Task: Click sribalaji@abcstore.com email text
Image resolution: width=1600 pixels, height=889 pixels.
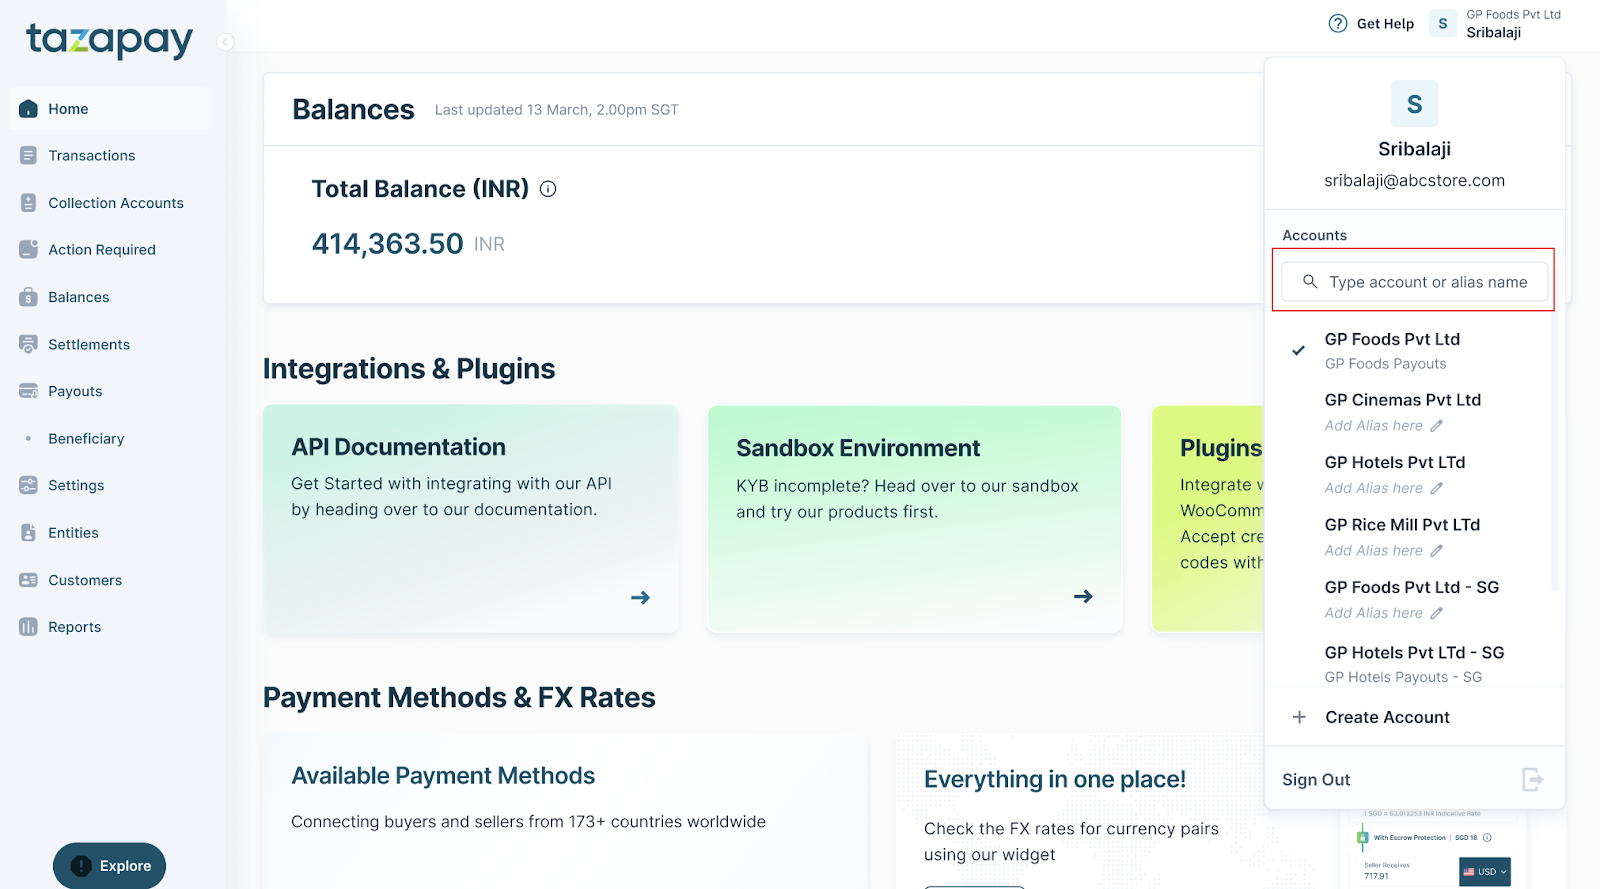Action: click(x=1414, y=181)
